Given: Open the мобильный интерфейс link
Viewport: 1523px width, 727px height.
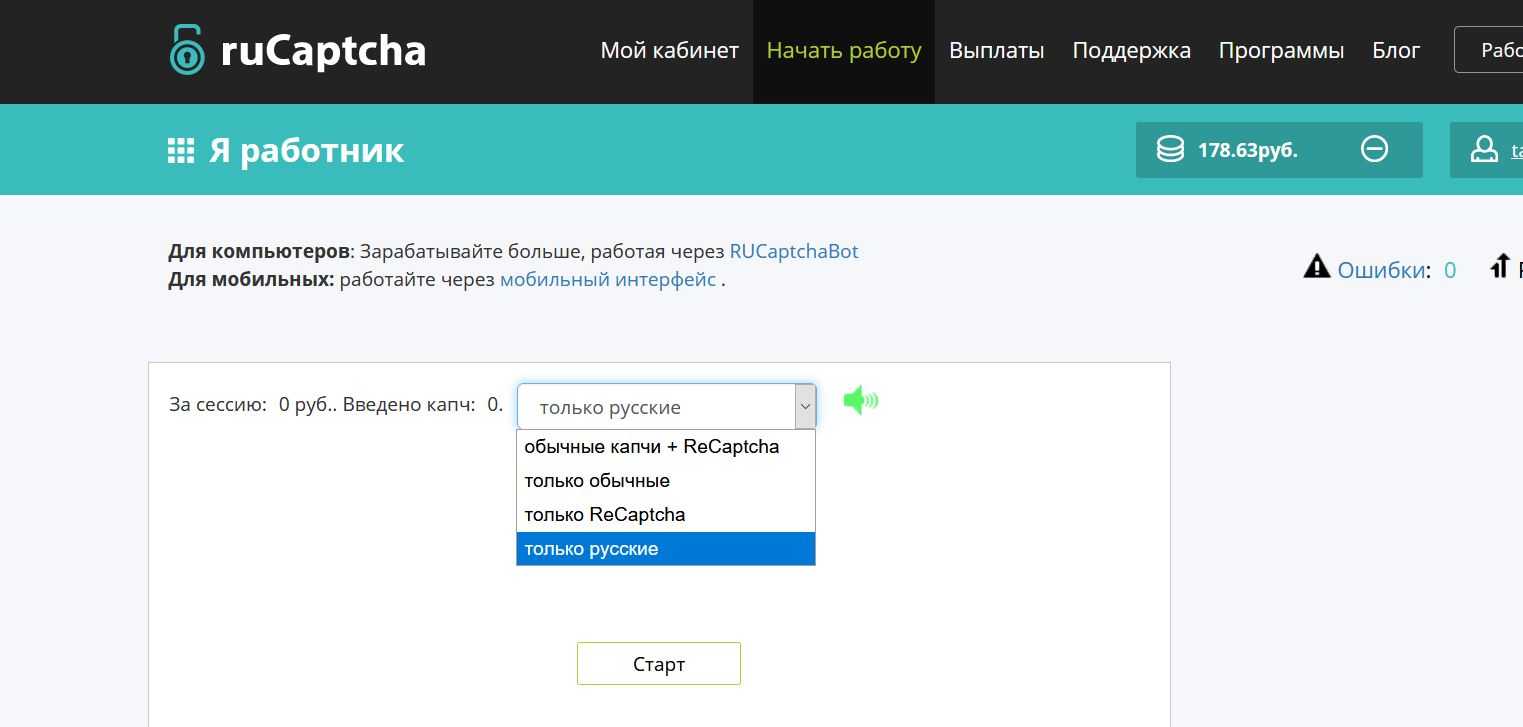Looking at the screenshot, I should 608,279.
